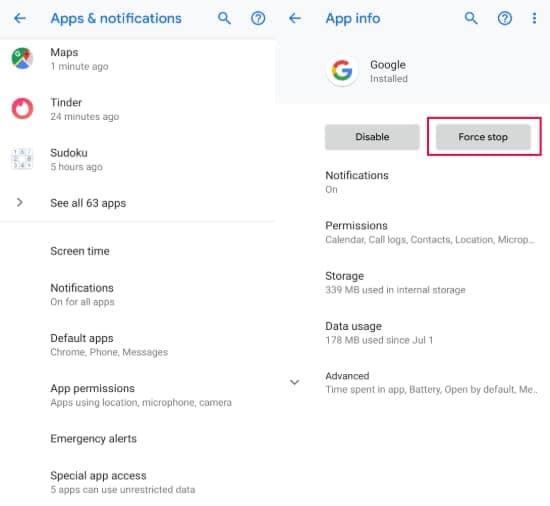Image resolution: width=550 pixels, height=506 pixels.
Task: Open Data usage 178 MB entry
Action: click(412, 332)
